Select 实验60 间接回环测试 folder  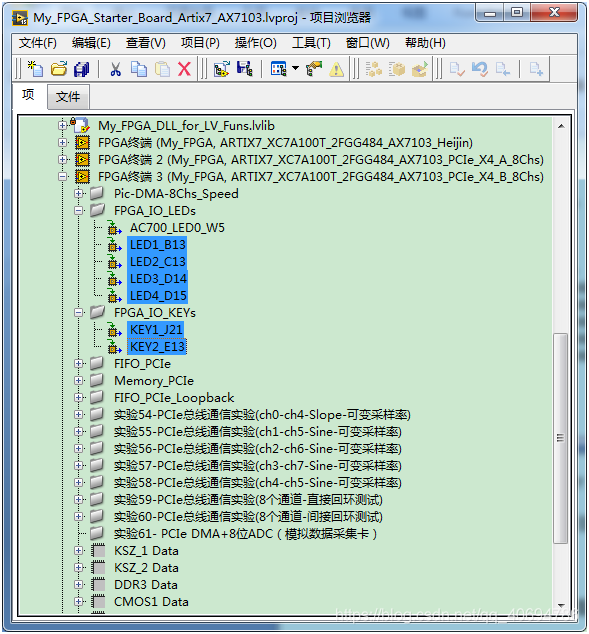(248, 516)
